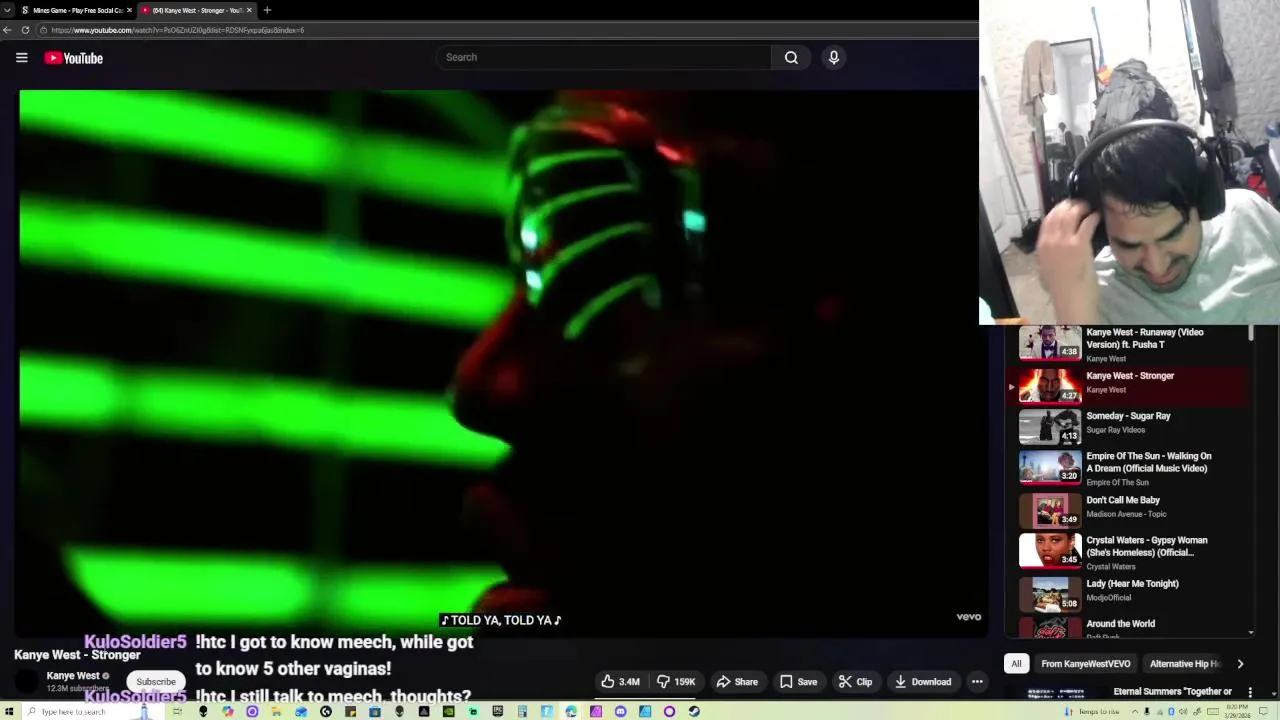Open the browser tab list dropdown
The height and width of the screenshot is (720, 1280).
pyautogui.click(x=7, y=10)
